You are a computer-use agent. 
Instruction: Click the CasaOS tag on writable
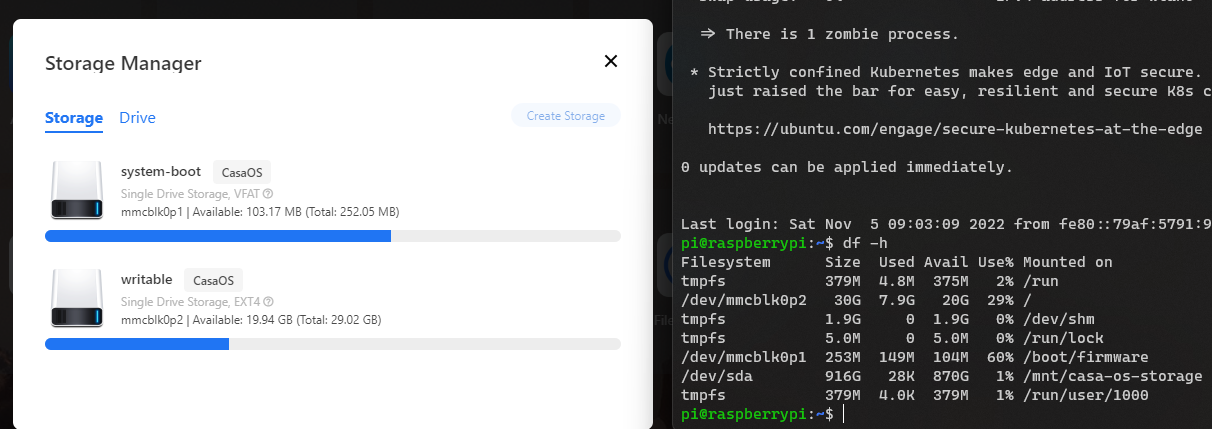(213, 280)
